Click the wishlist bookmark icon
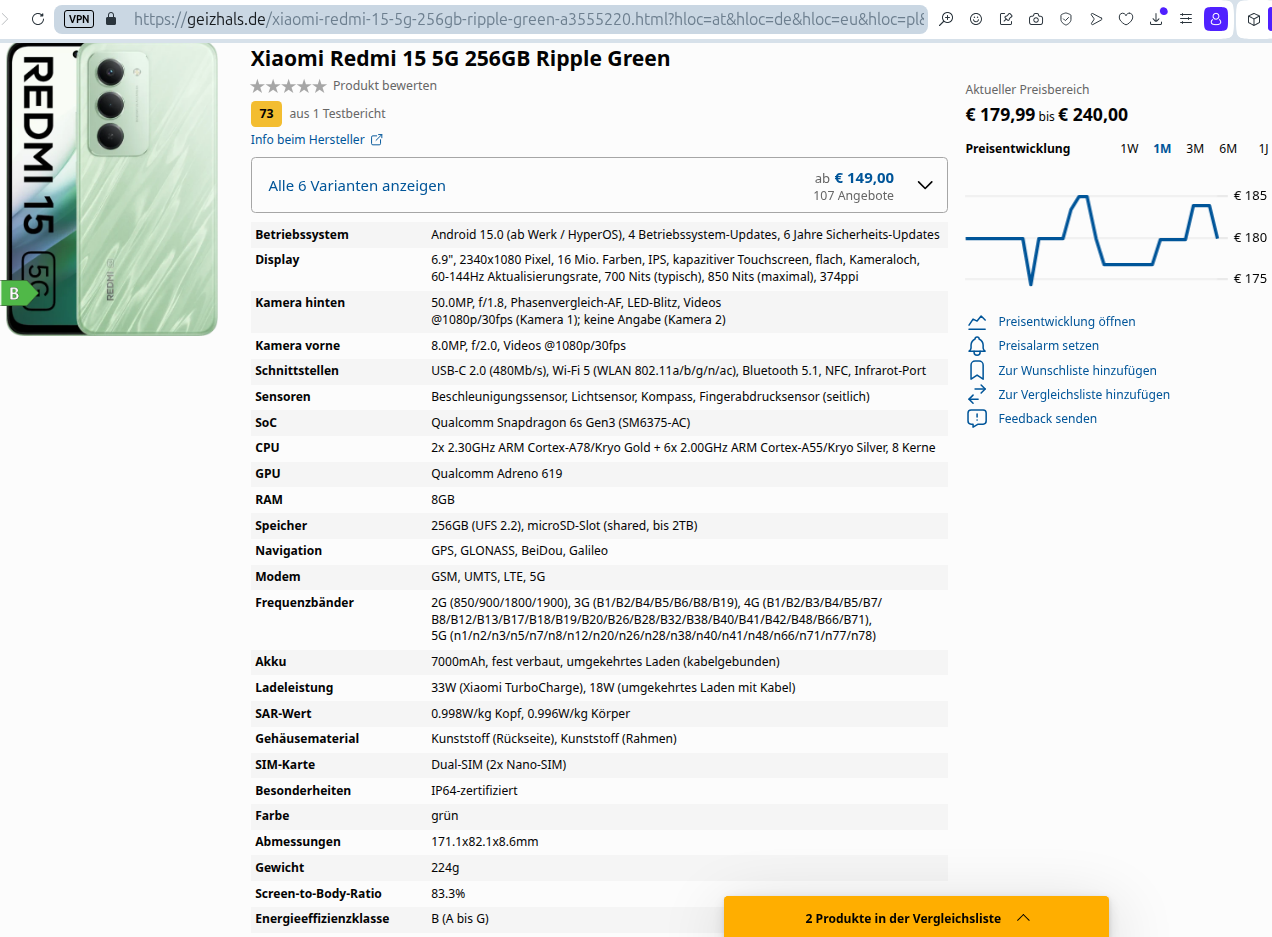Image resolution: width=1272 pixels, height=937 pixels. tap(977, 370)
